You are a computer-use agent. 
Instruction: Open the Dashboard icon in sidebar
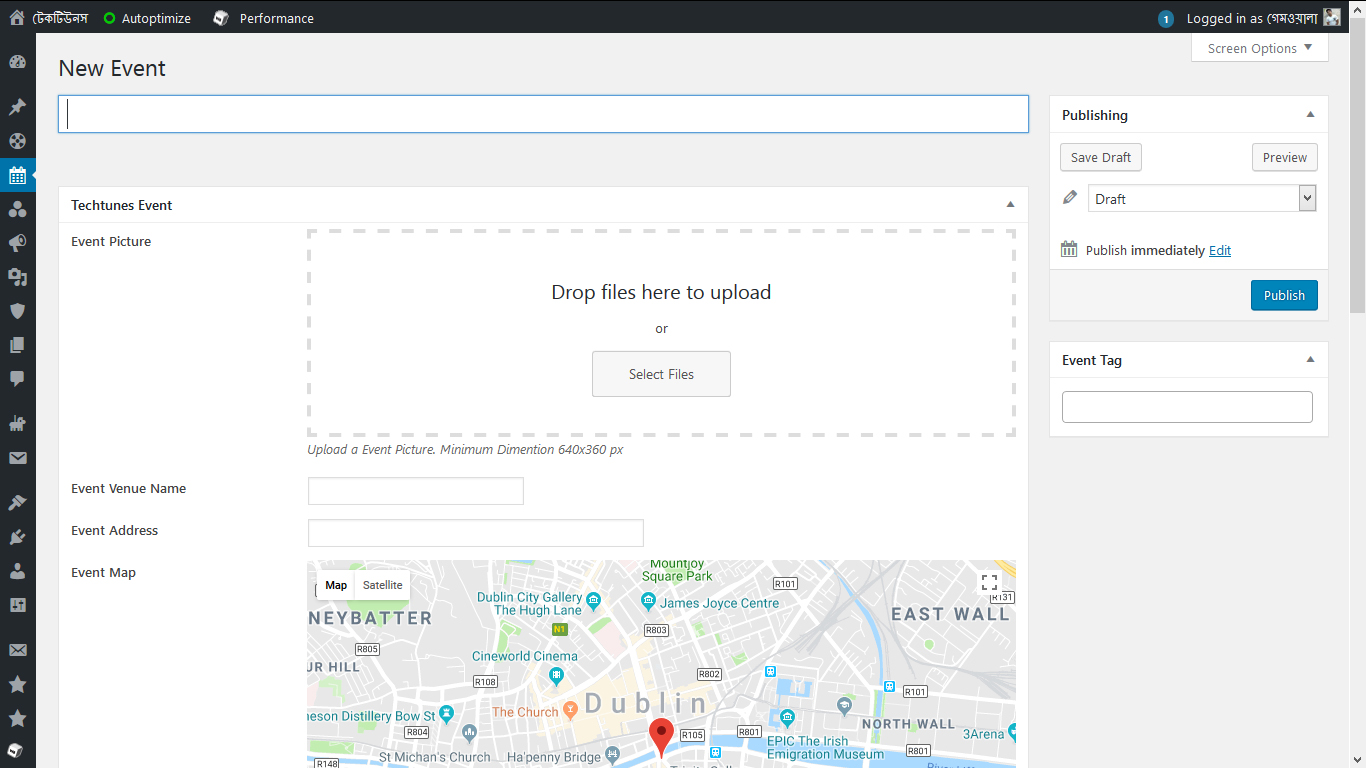point(17,62)
